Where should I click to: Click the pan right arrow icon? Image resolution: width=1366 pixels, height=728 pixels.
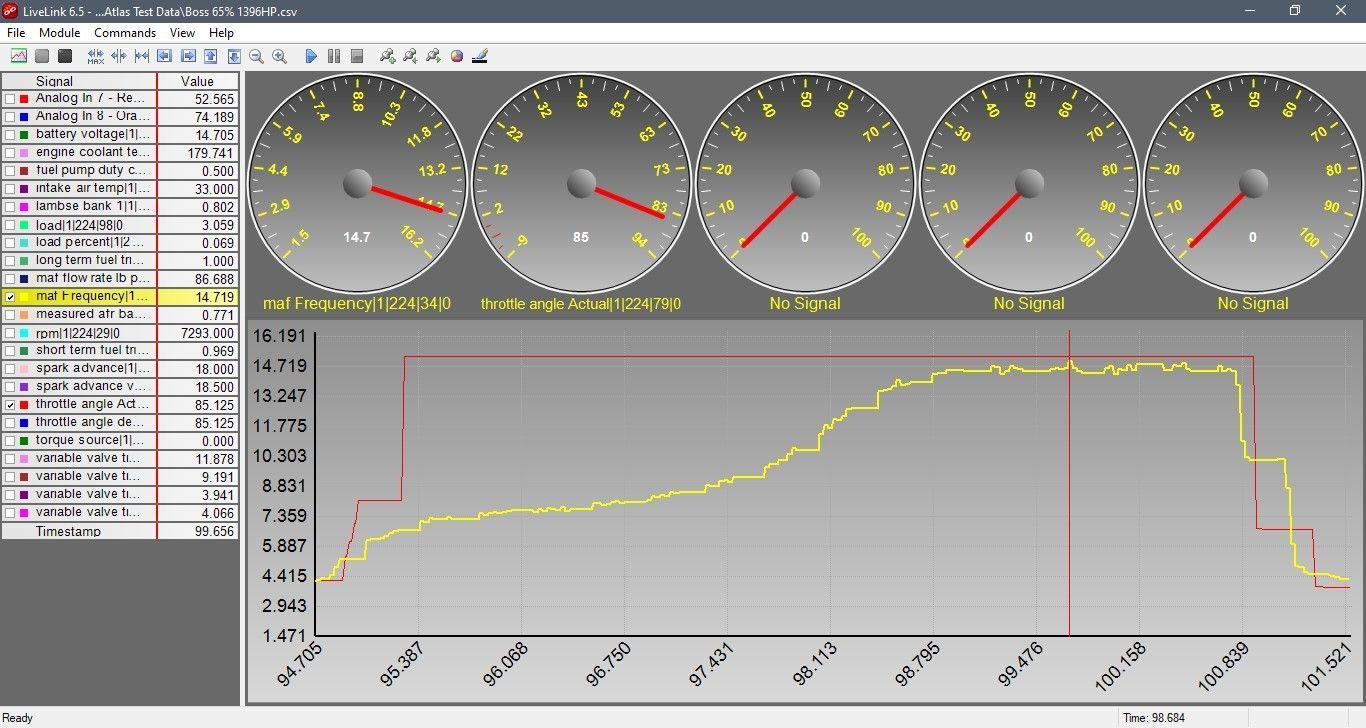tap(188, 56)
